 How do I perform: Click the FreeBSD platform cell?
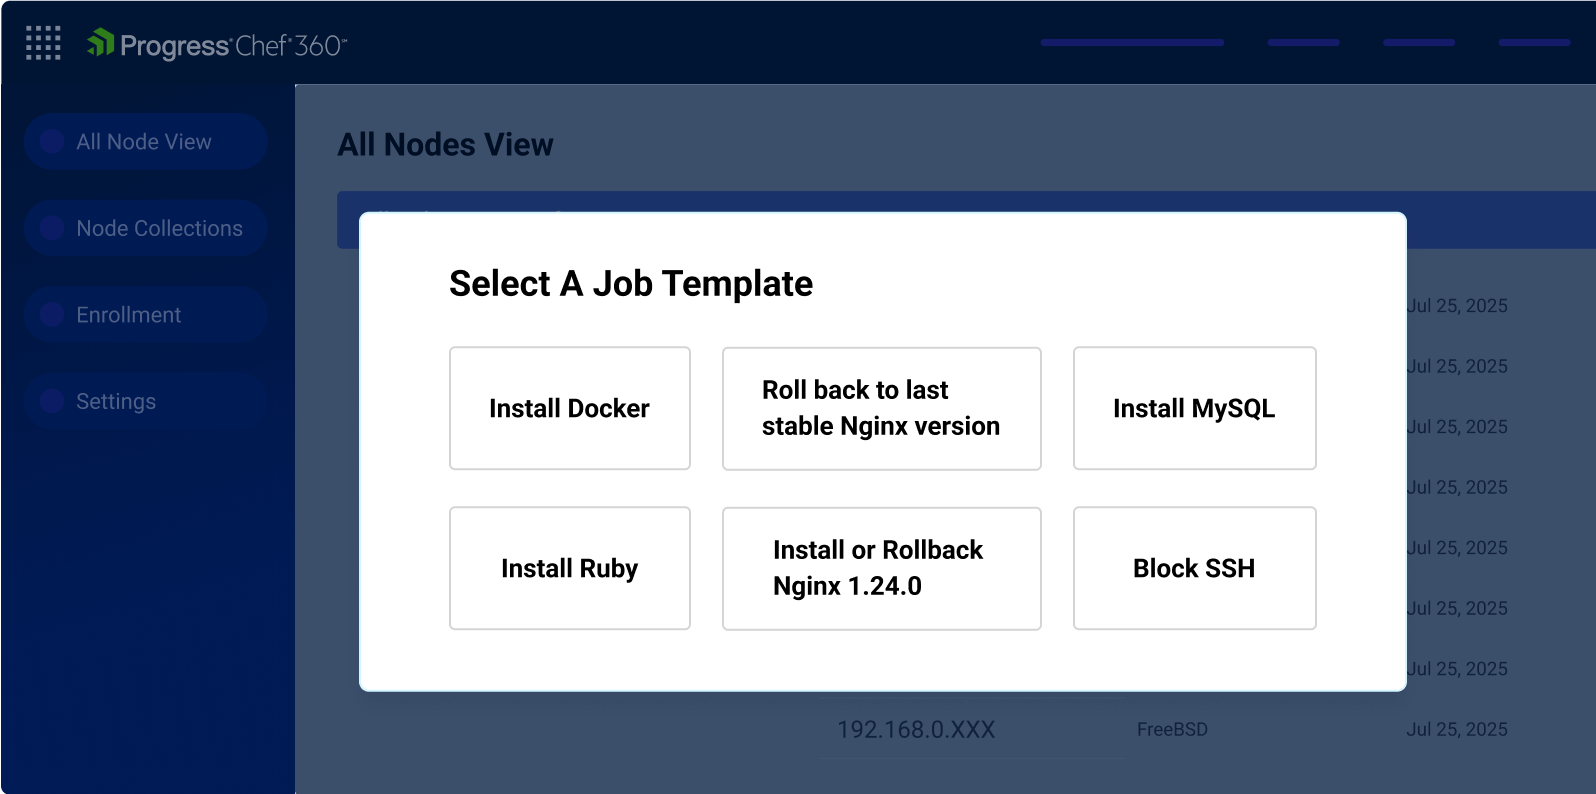coord(1172,730)
